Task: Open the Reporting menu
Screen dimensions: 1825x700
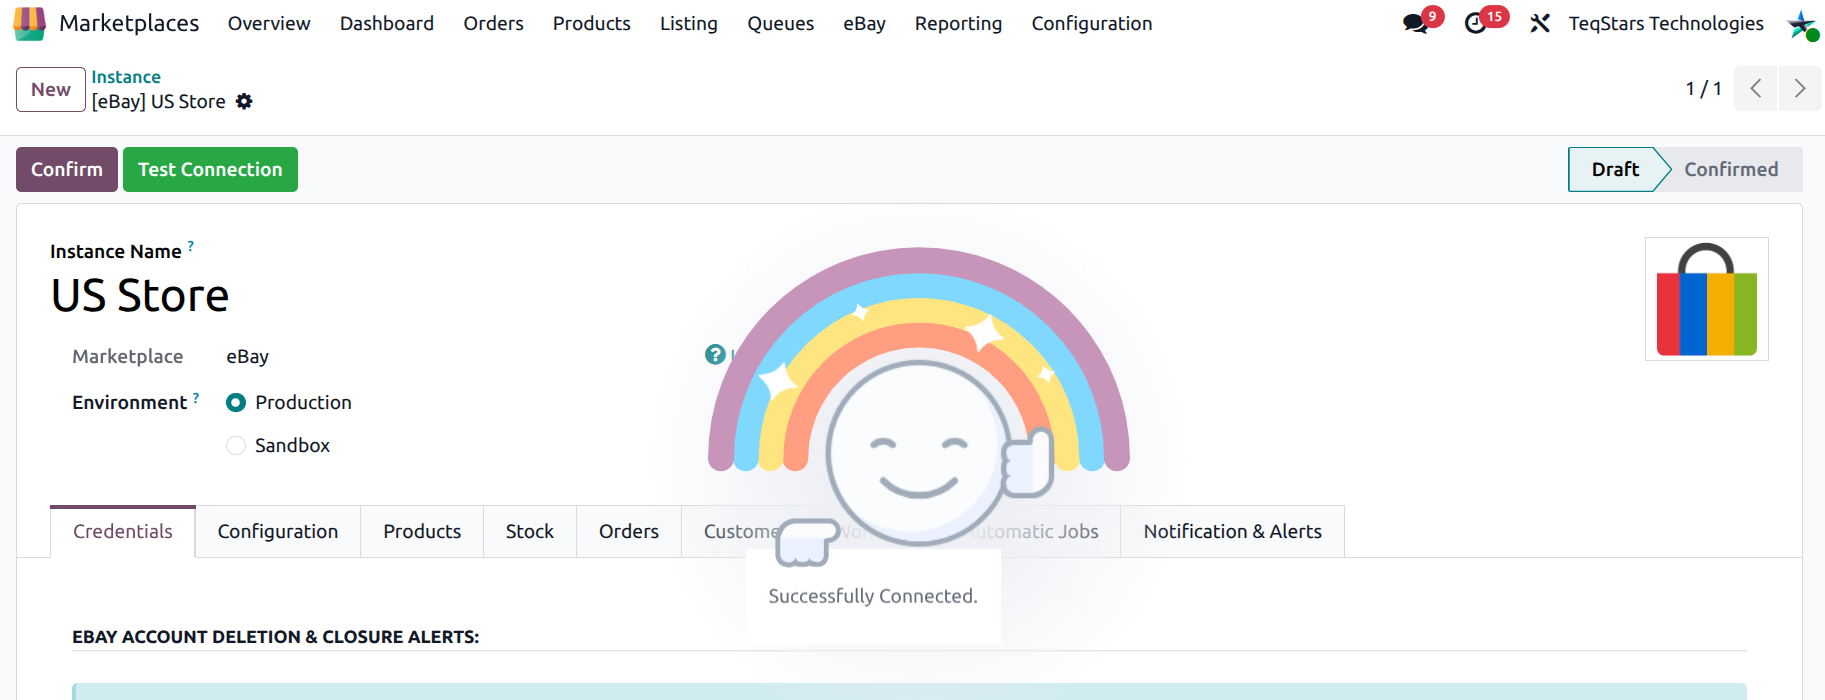Action: click(x=958, y=23)
